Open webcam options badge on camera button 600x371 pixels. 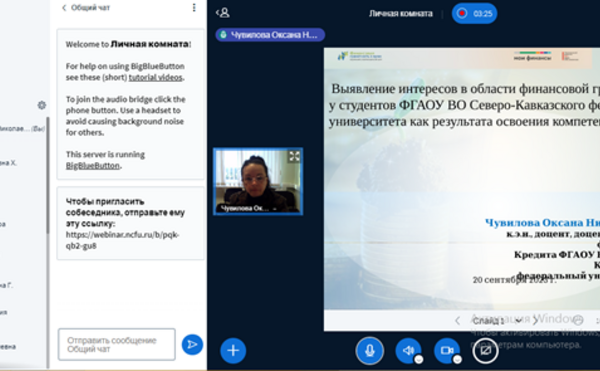coord(457,360)
